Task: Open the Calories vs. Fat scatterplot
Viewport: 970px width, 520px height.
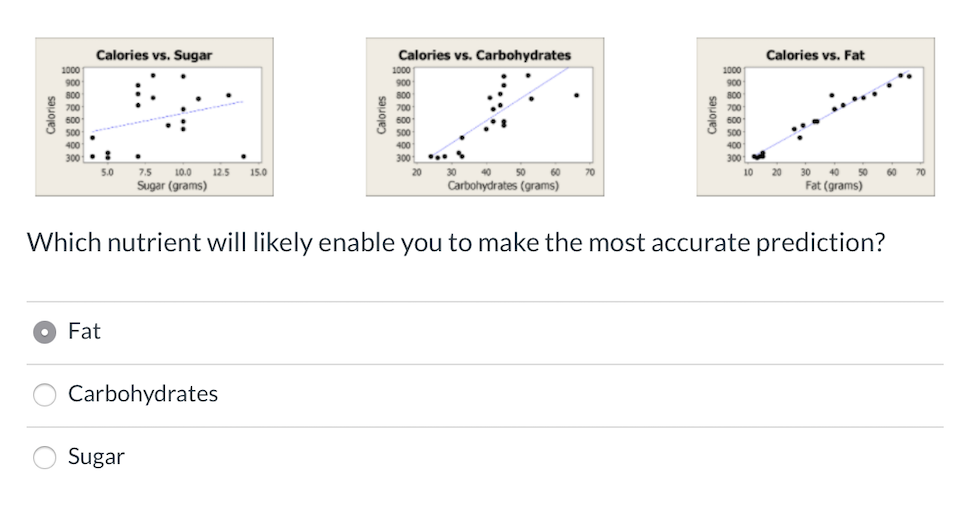Action: (x=815, y=117)
